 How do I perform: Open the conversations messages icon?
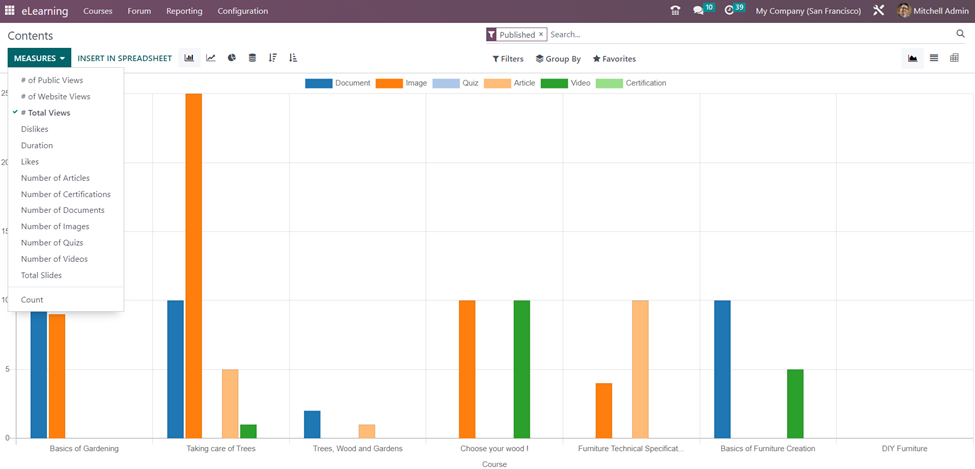(x=699, y=11)
